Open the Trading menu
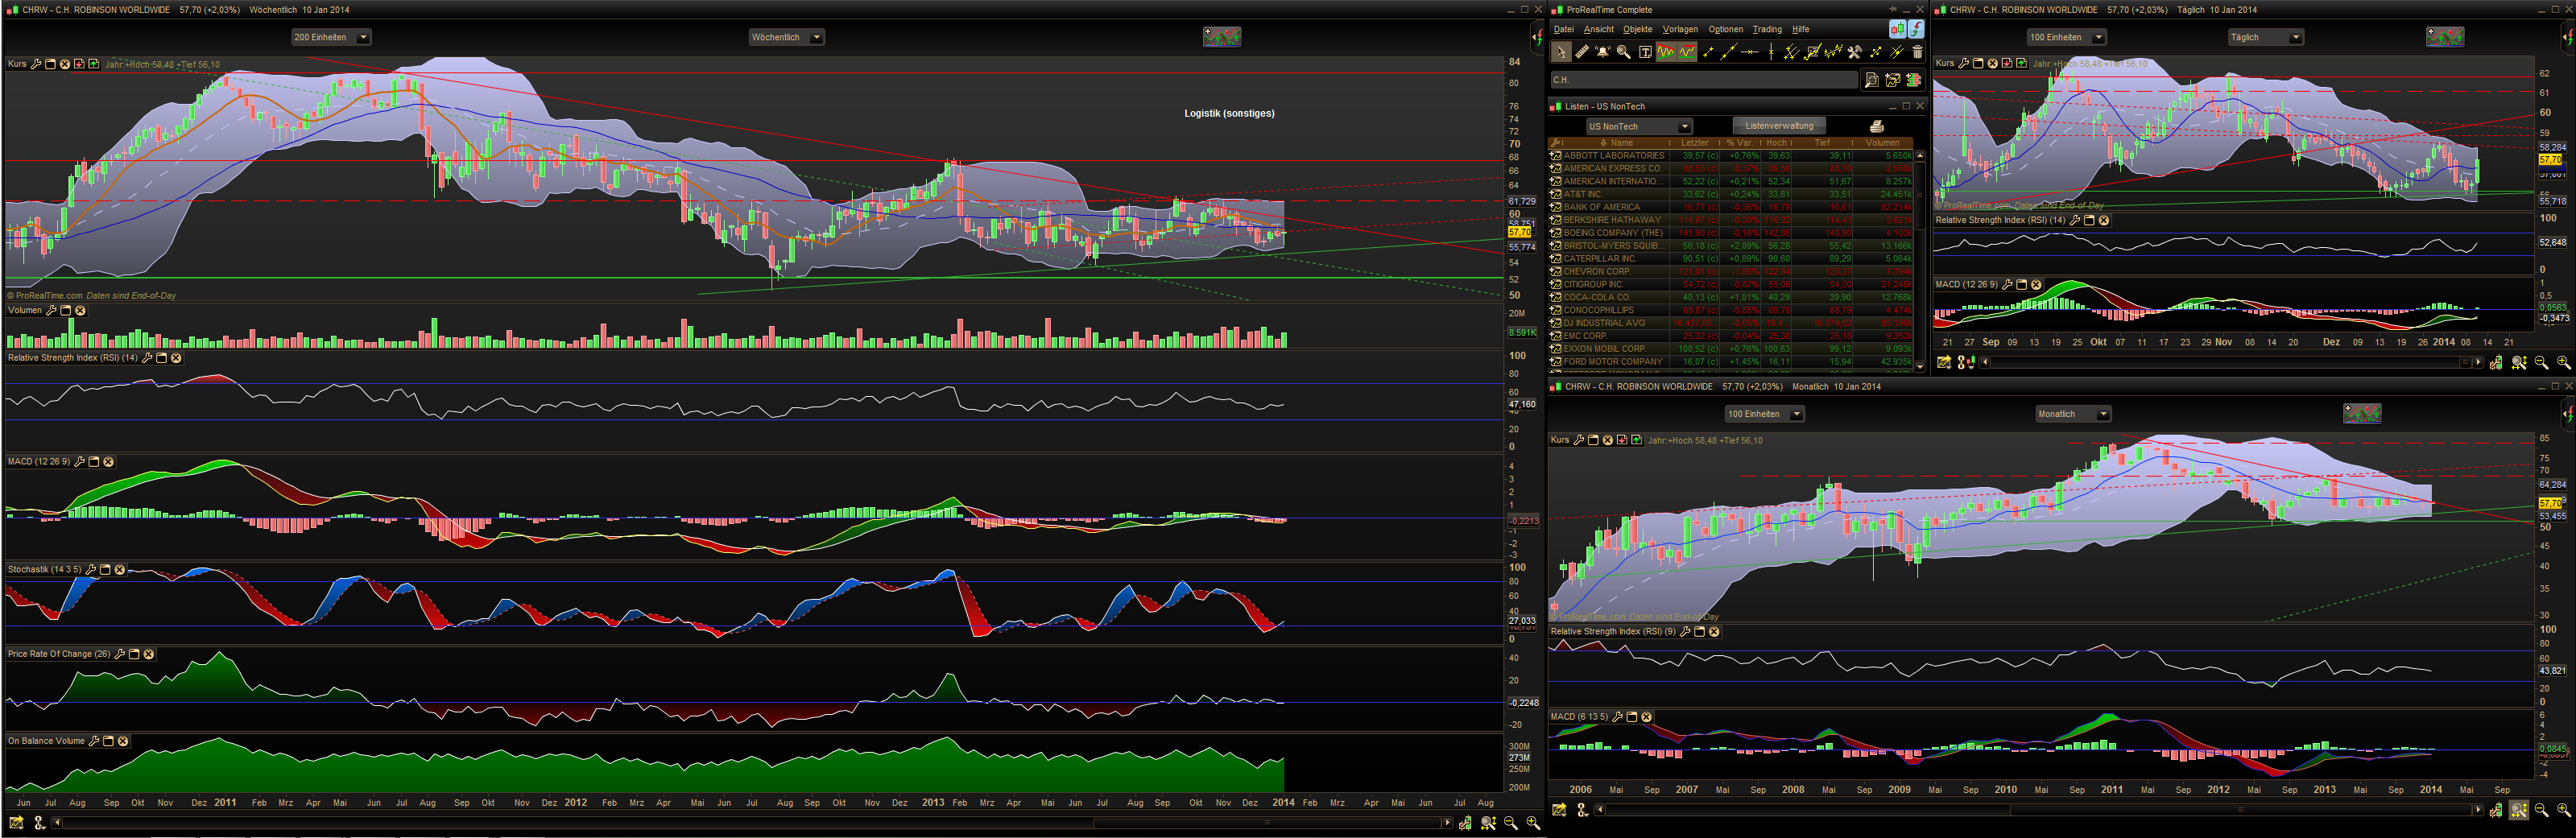Viewport: 2576px width, 838px height. [1766, 29]
